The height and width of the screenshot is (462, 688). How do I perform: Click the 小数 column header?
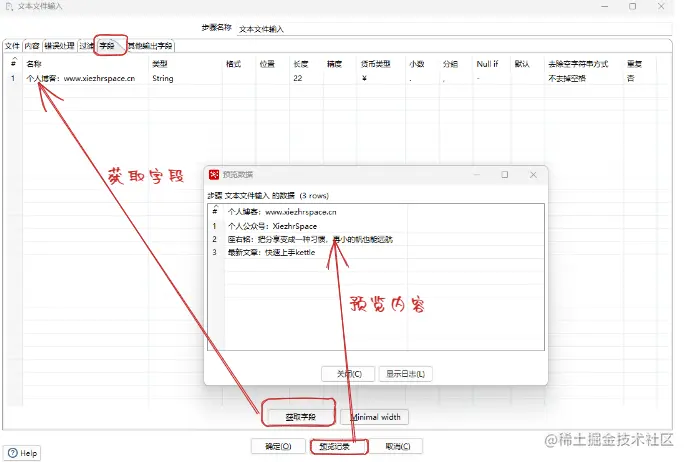(423, 64)
